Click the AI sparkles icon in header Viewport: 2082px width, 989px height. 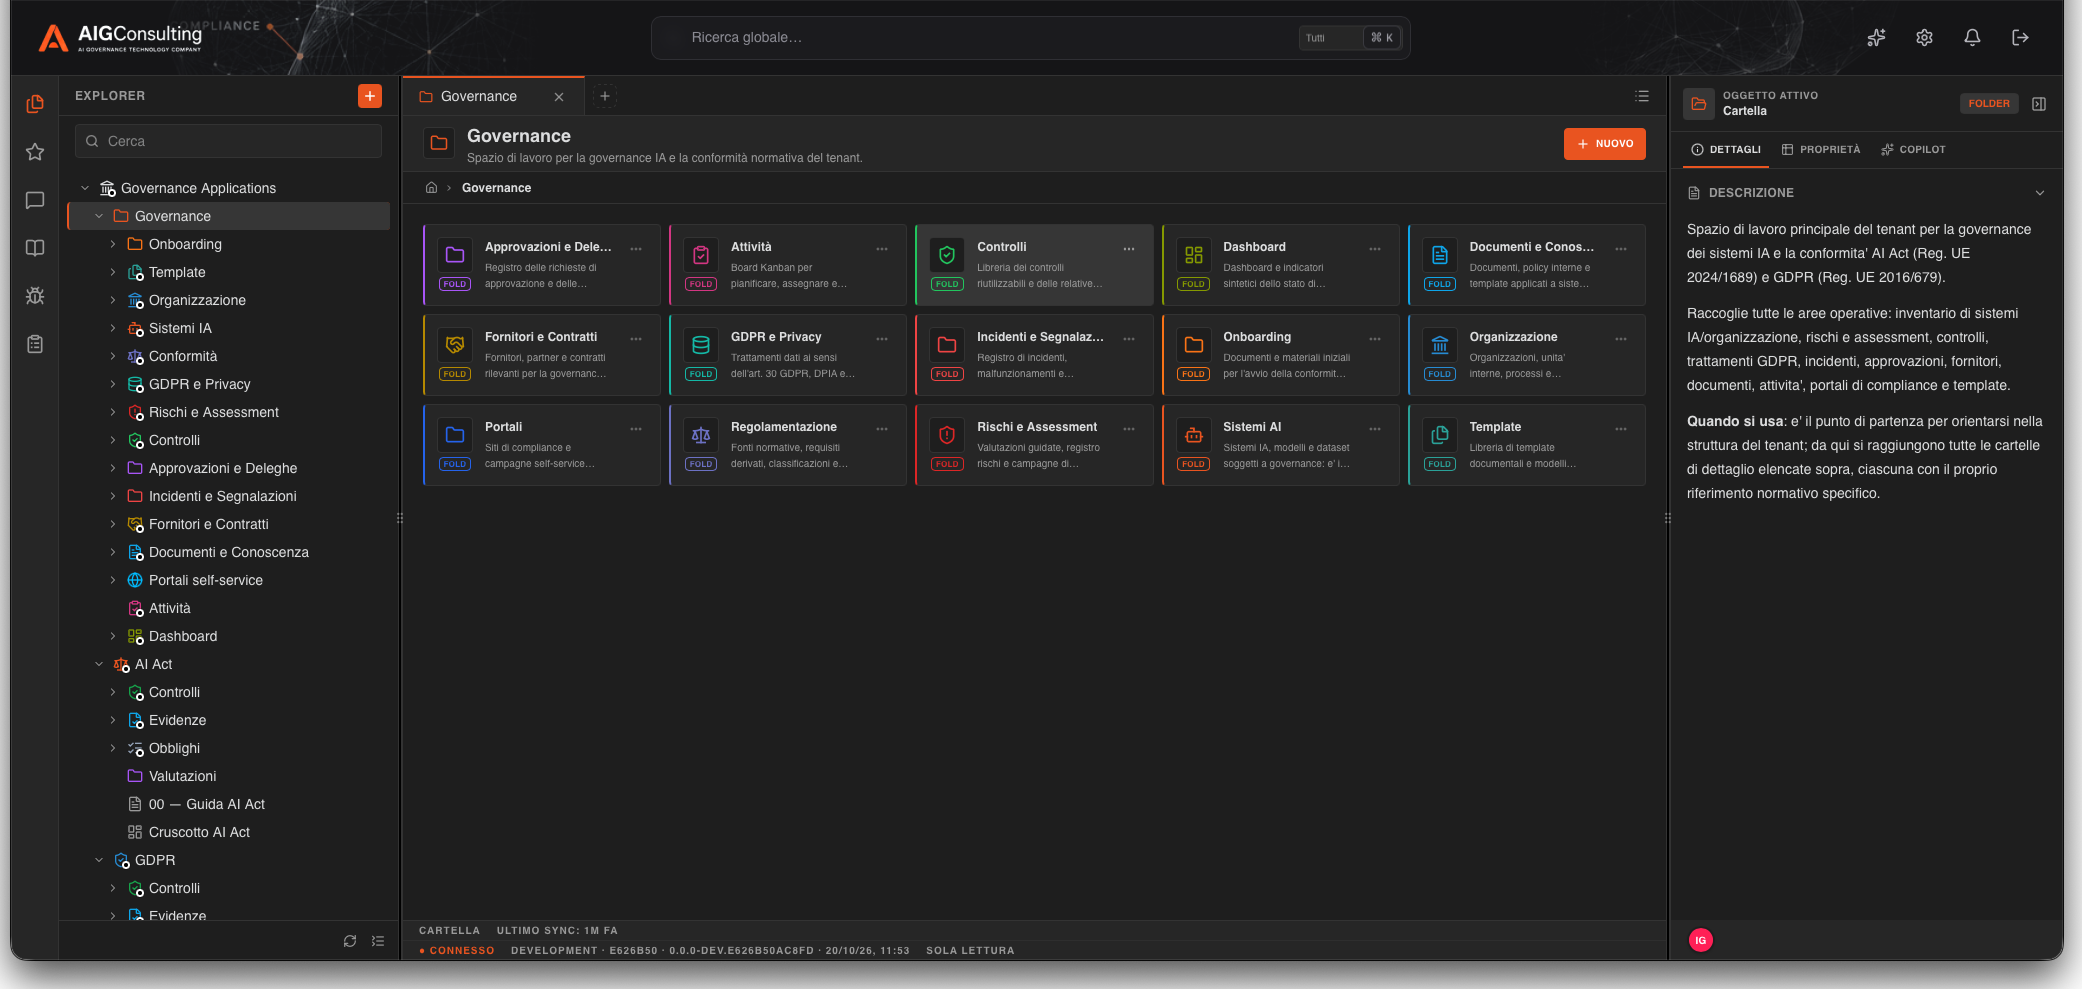[1876, 38]
